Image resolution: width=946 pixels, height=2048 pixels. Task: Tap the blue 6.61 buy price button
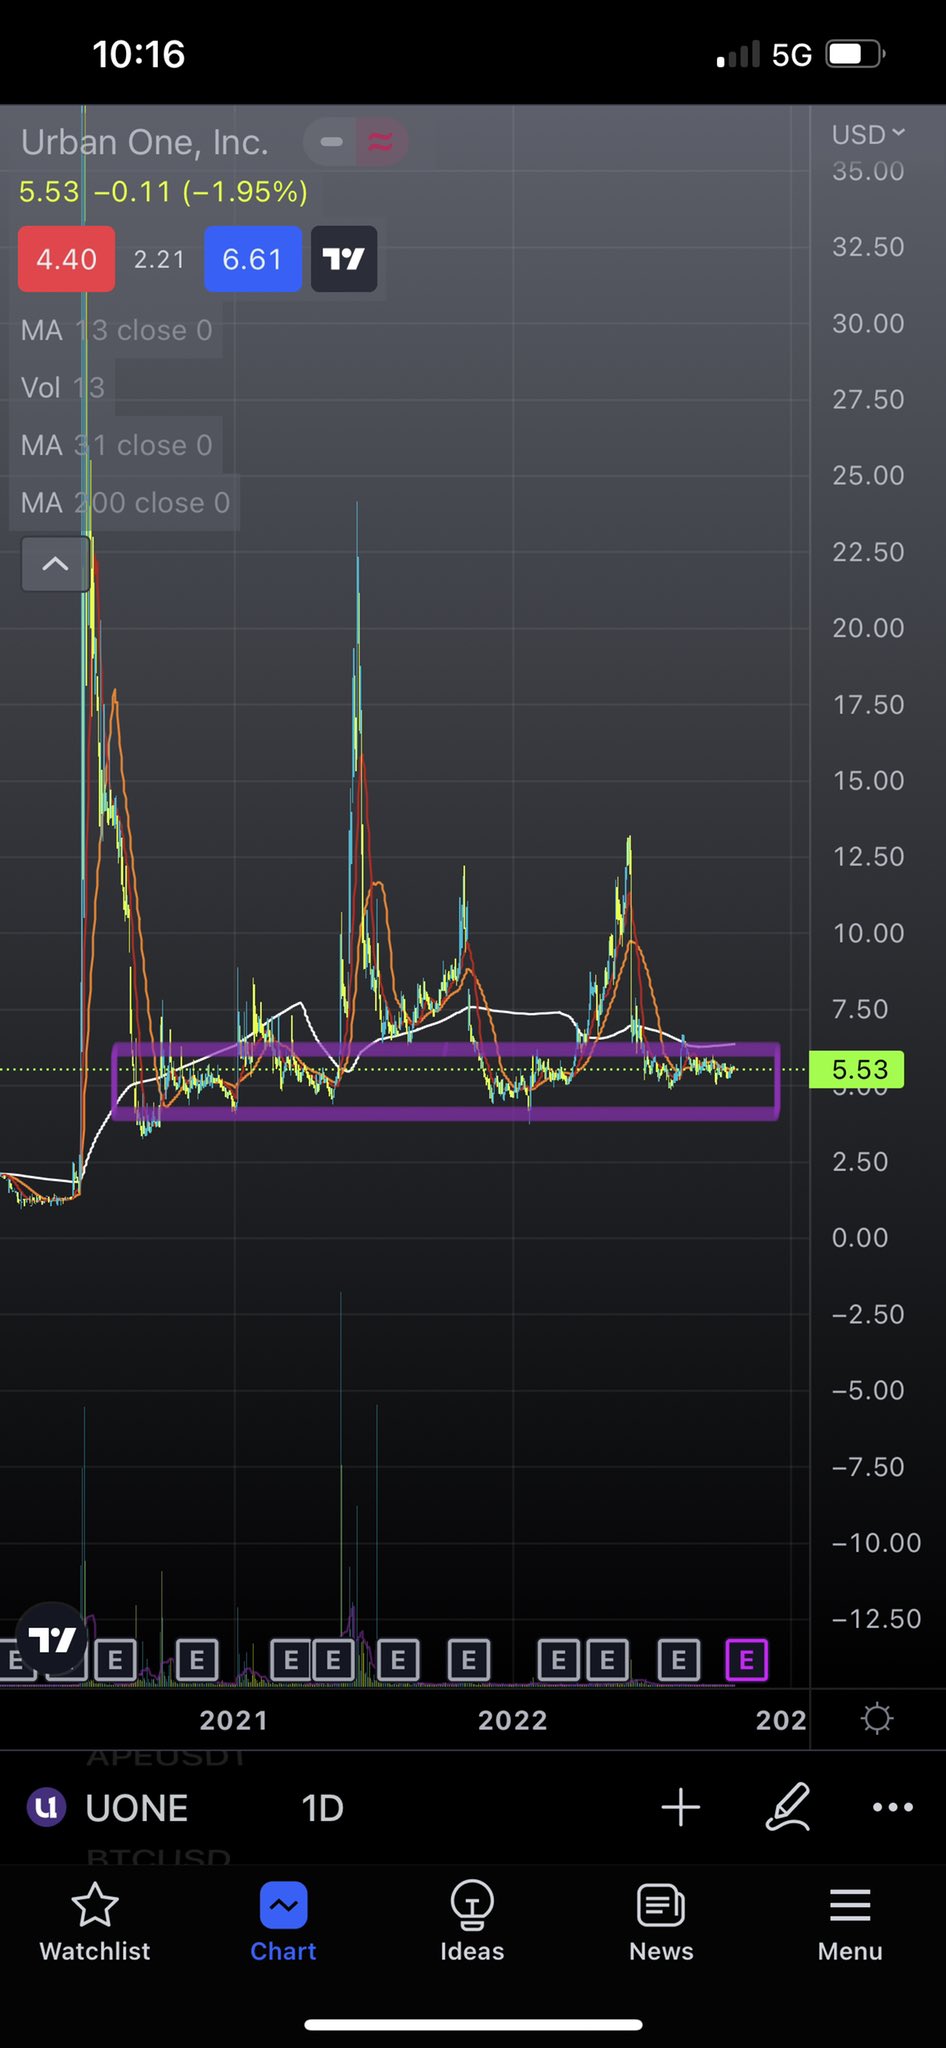click(253, 259)
